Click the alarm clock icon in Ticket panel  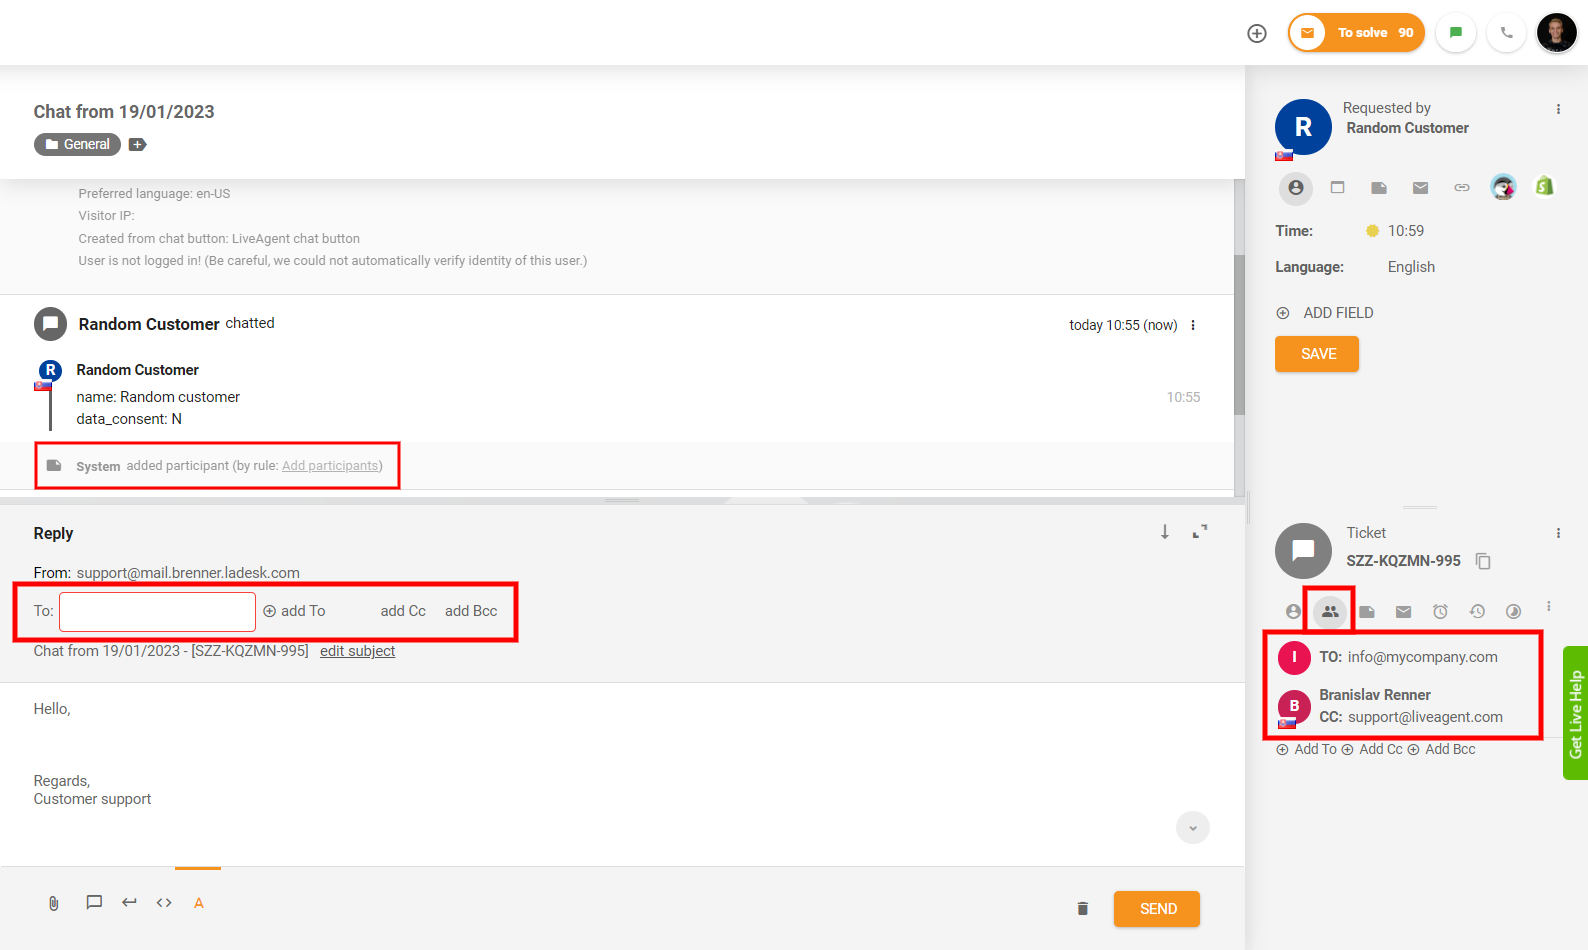(1440, 611)
